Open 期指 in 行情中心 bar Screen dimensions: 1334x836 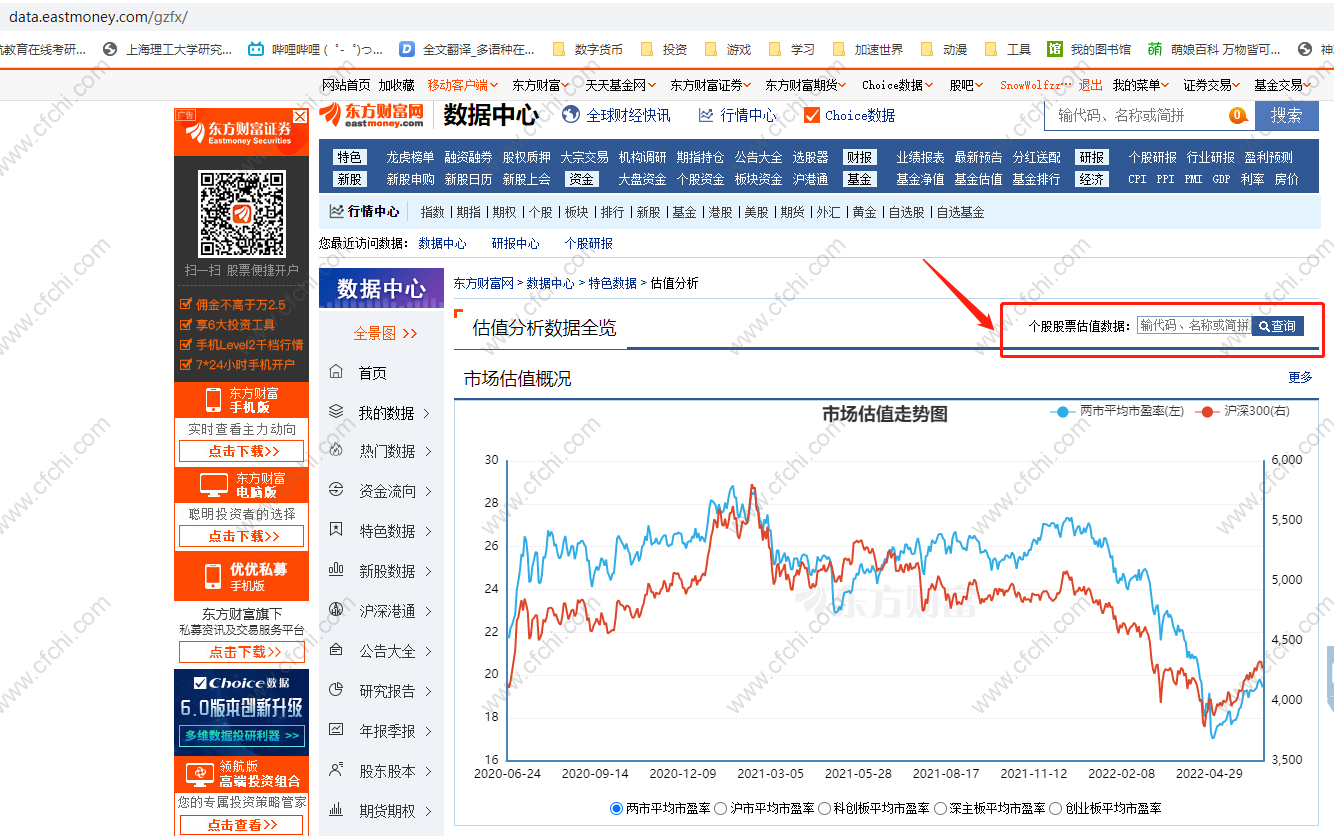[x=468, y=212]
